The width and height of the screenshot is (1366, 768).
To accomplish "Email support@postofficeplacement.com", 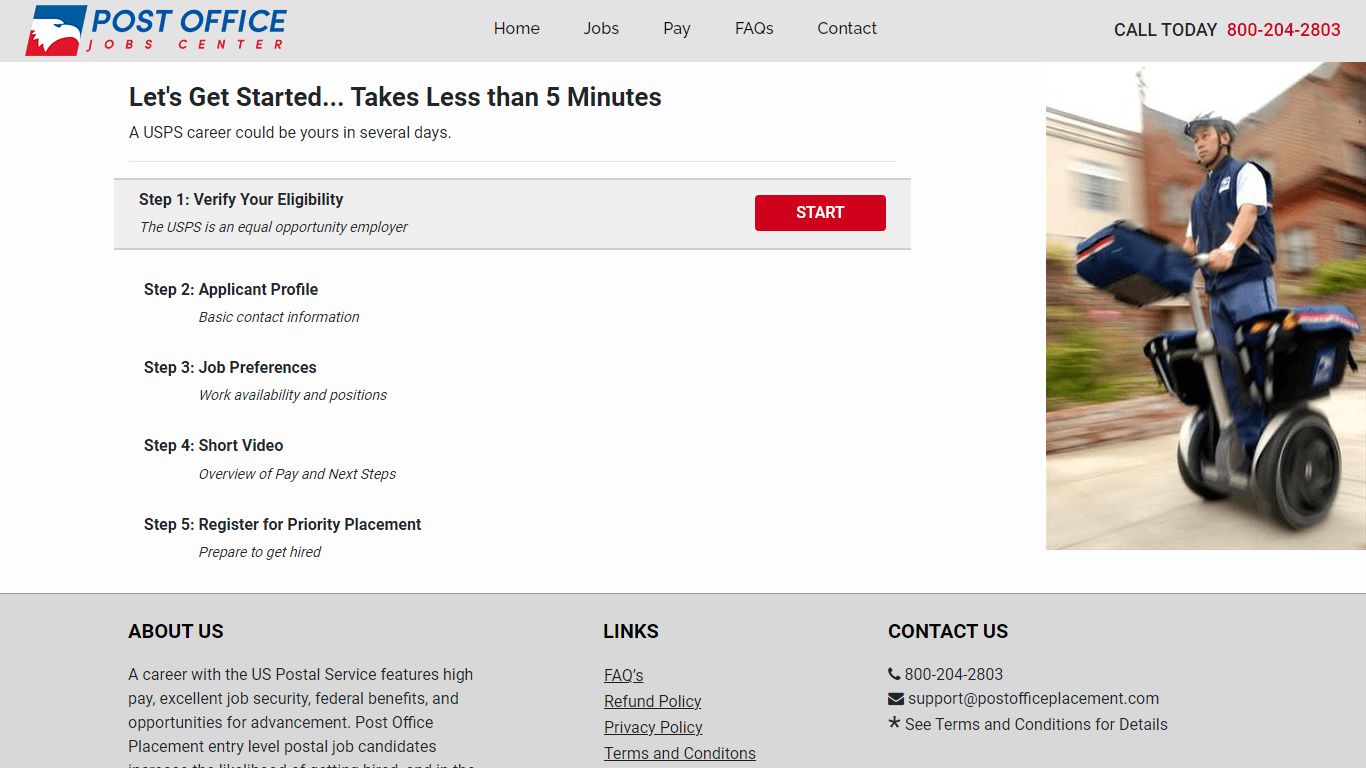I will point(1034,698).
